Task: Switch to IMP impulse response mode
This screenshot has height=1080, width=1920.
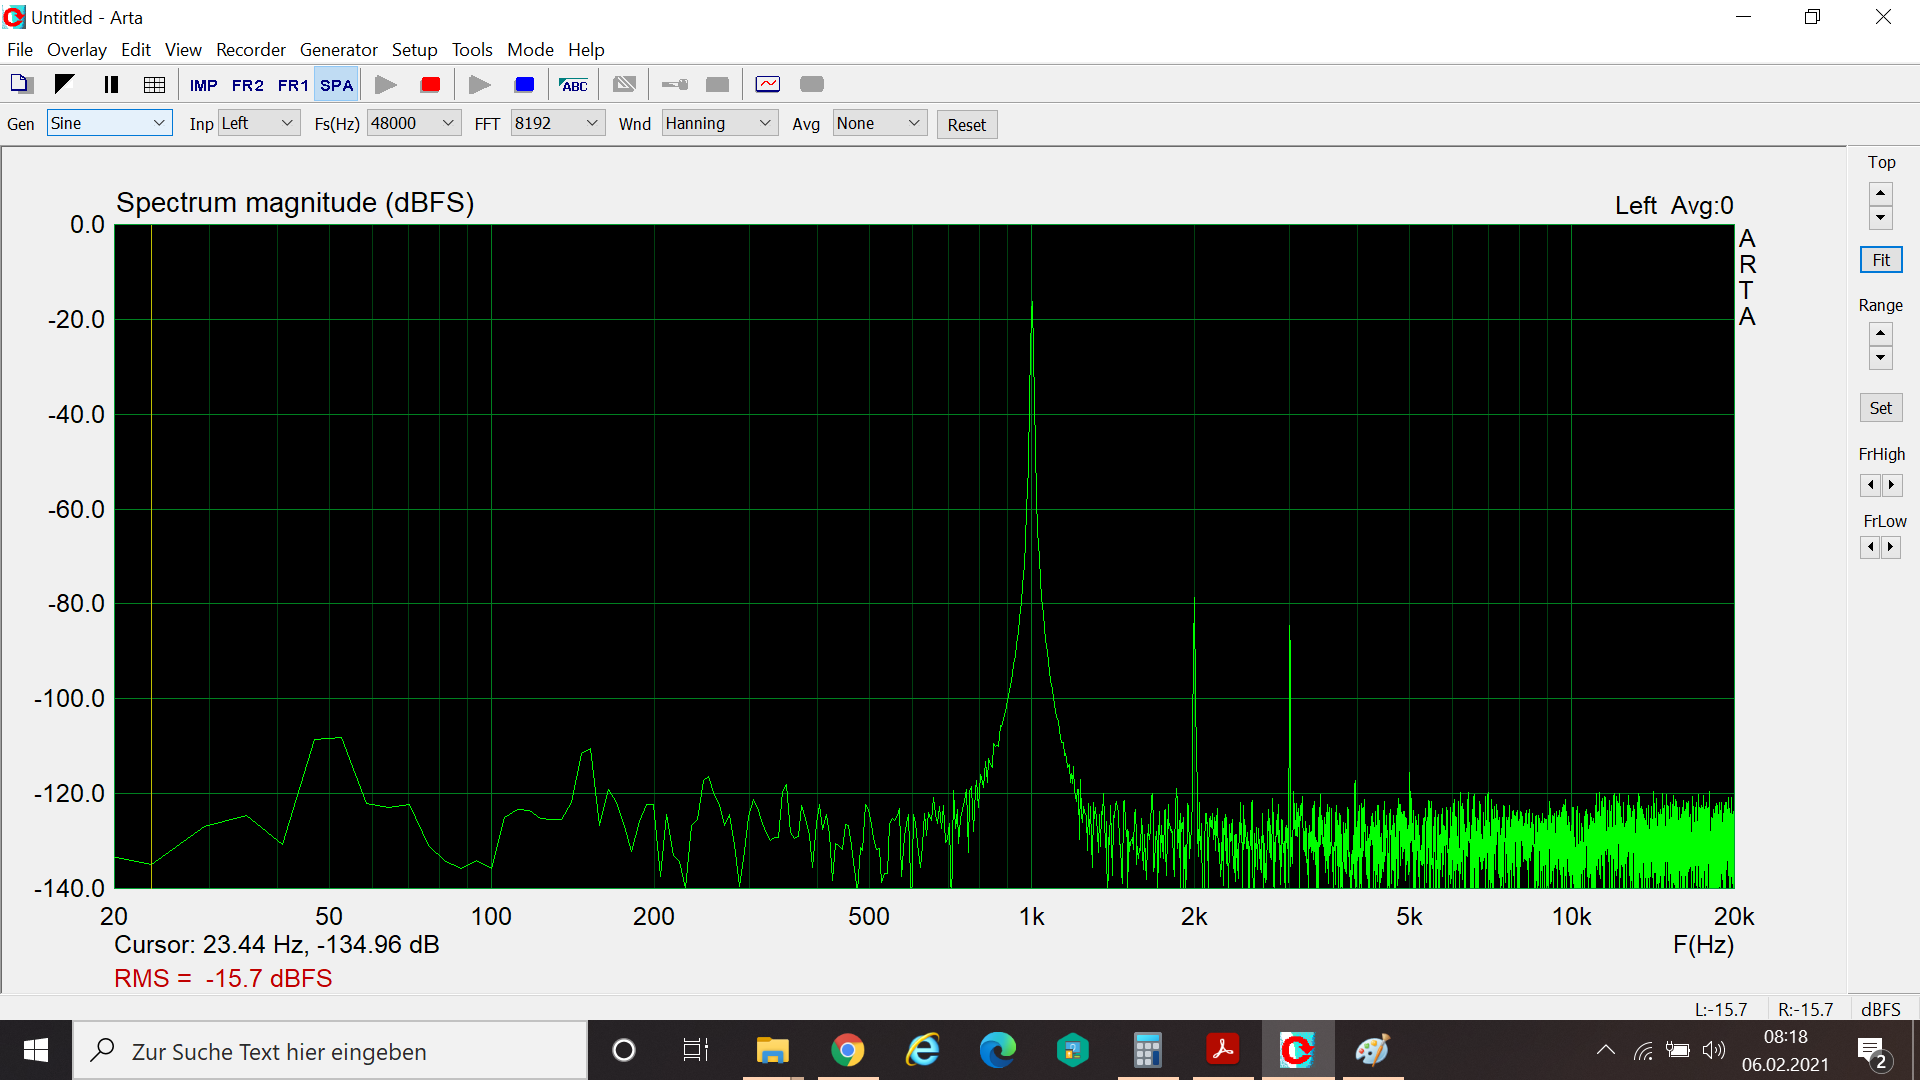Action: (x=203, y=85)
